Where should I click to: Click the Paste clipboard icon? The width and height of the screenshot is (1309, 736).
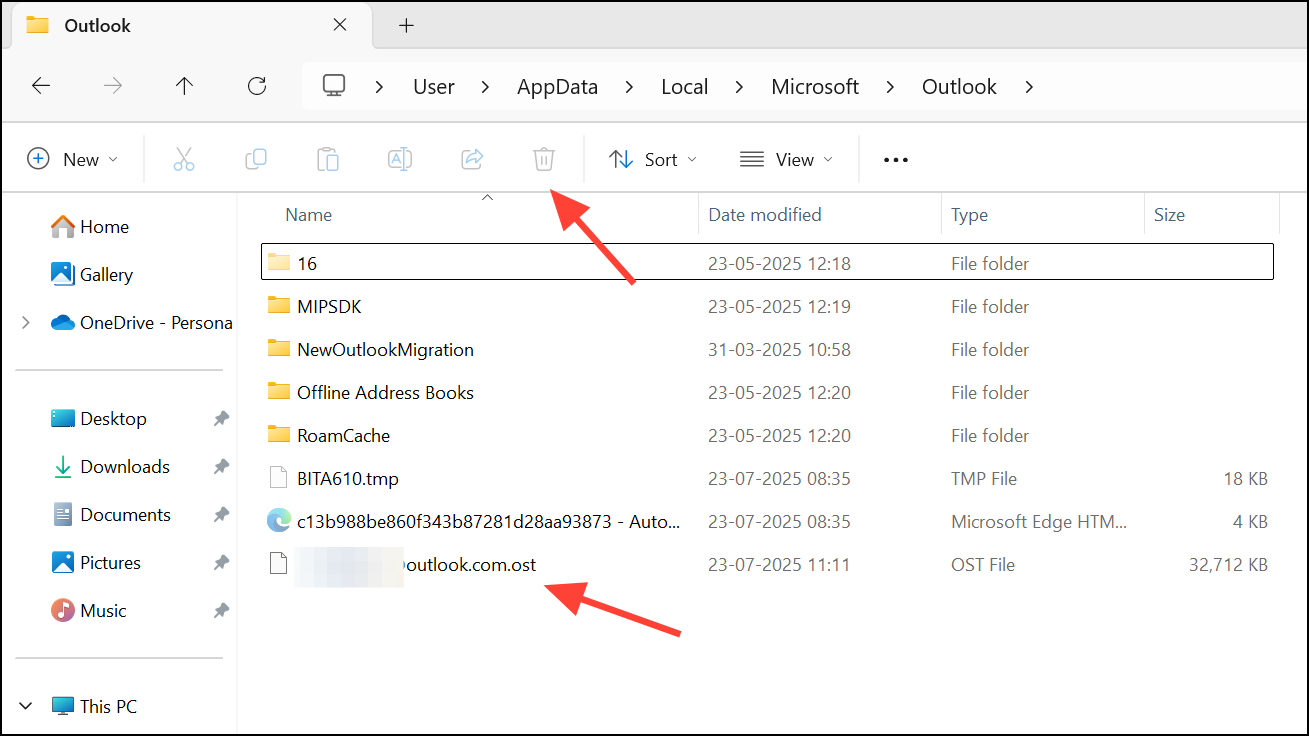coord(328,159)
